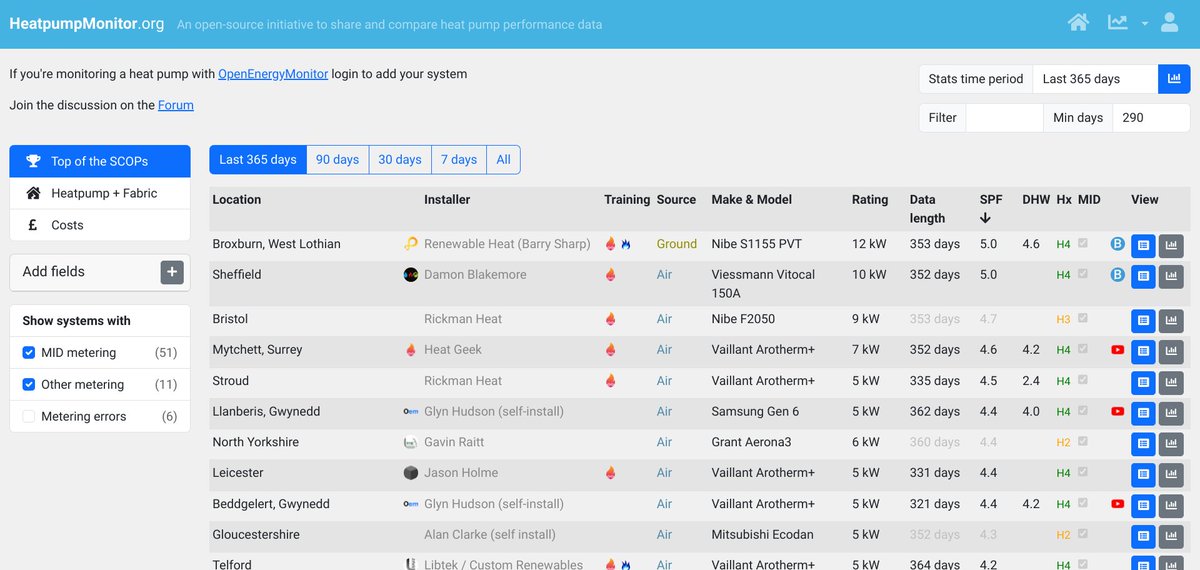Click the Mitsubishi Ecodan model cell
Viewport: 1200px width, 570px height.
pos(761,535)
